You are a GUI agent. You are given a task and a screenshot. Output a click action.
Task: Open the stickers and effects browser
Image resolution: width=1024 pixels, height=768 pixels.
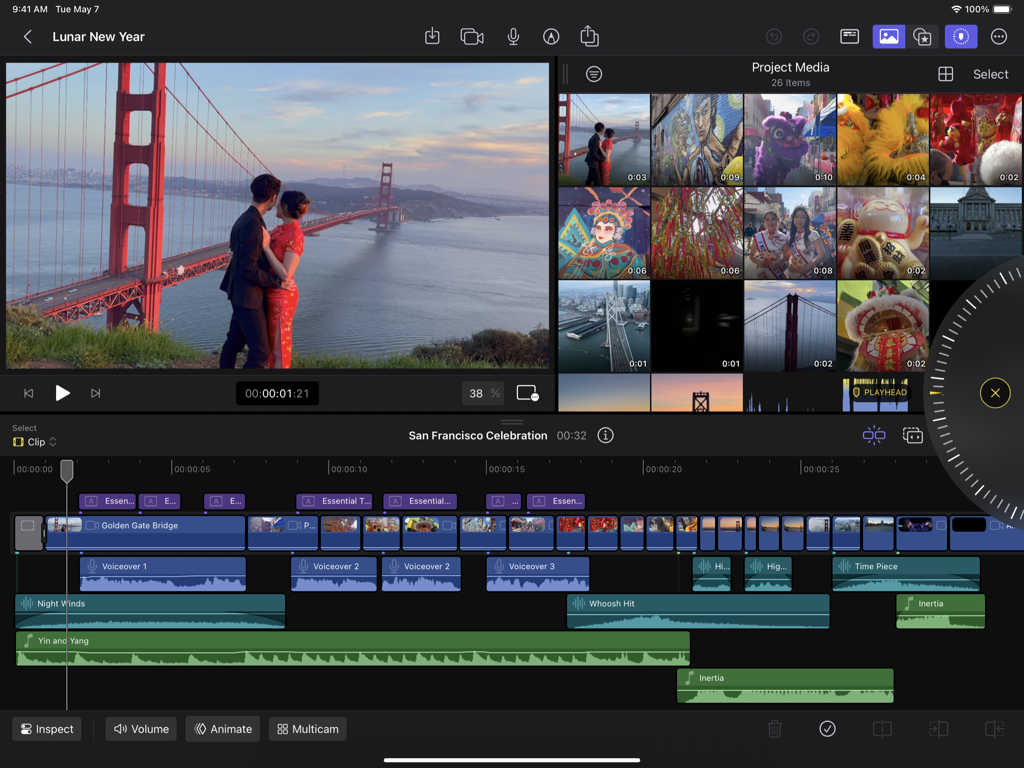pyautogui.click(x=922, y=36)
